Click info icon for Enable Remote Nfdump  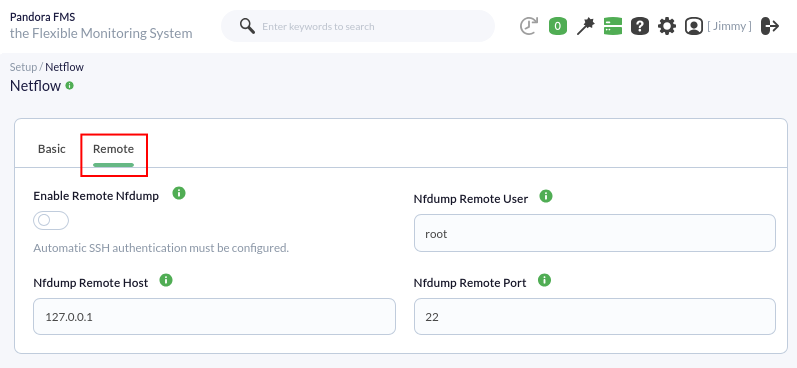click(x=179, y=193)
